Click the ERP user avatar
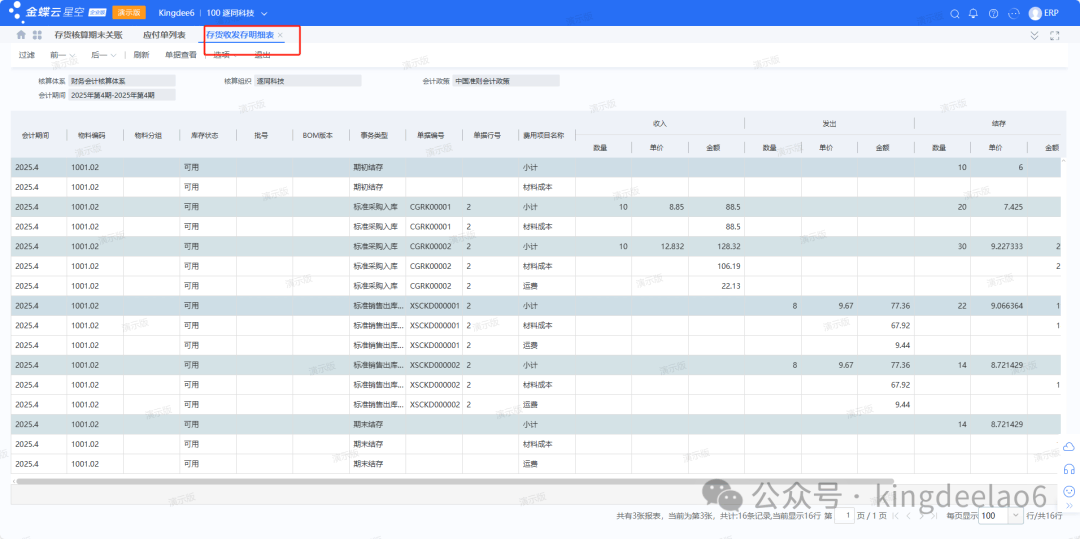This screenshot has height=539, width=1080. pos(1035,13)
